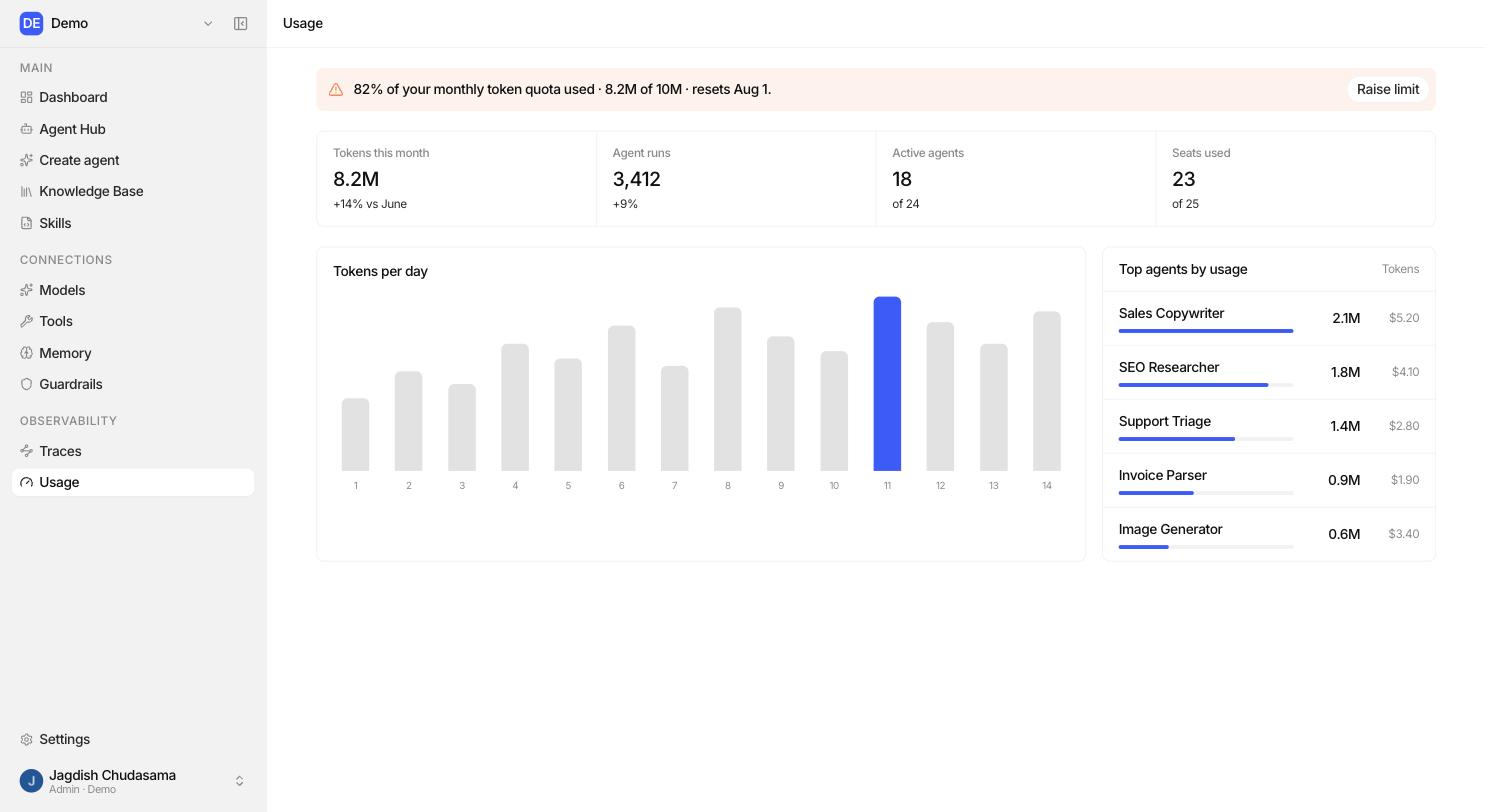Collapse the sidebar with panel toggle
Screen dimensions: 1485x812
point(241,23)
